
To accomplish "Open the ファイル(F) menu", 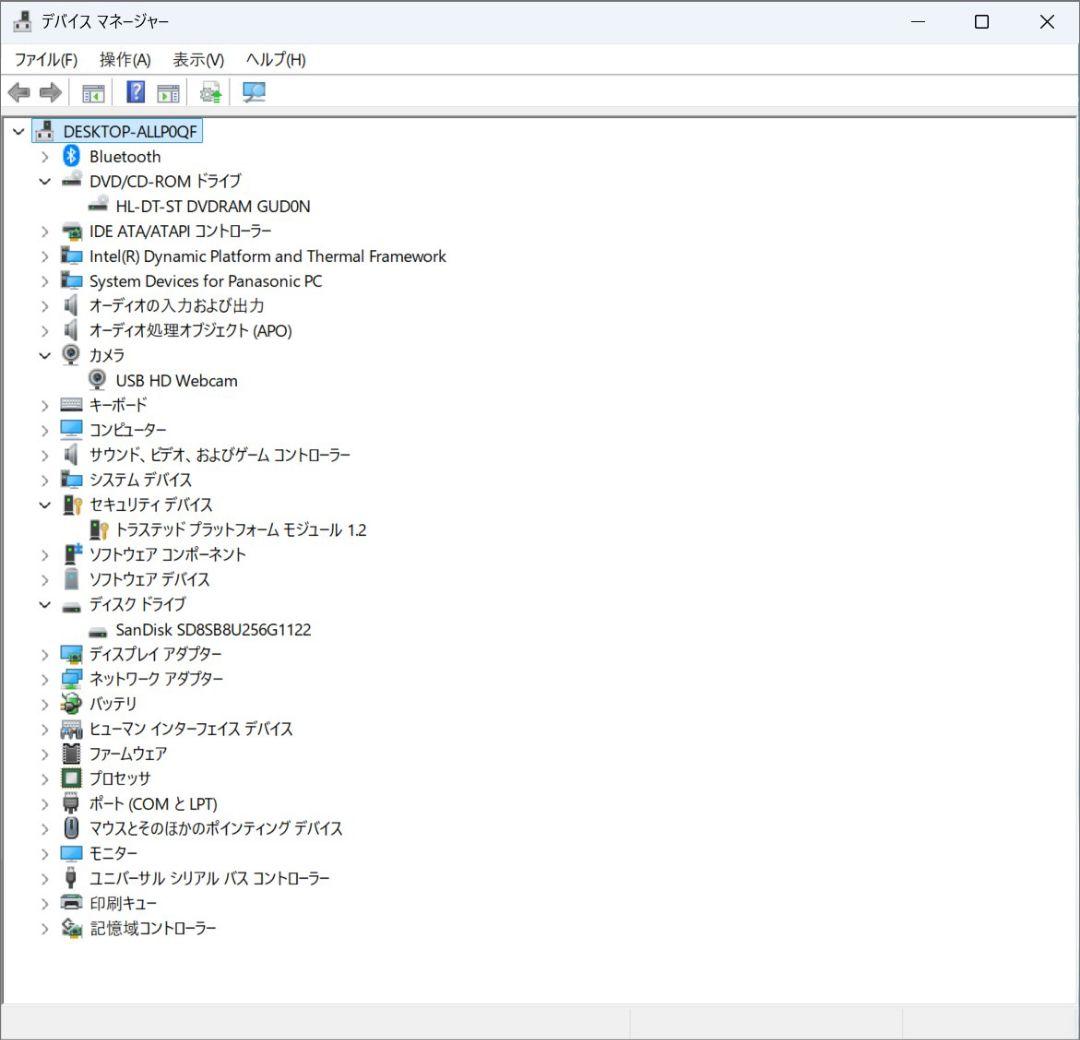I will [x=46, y=60].
